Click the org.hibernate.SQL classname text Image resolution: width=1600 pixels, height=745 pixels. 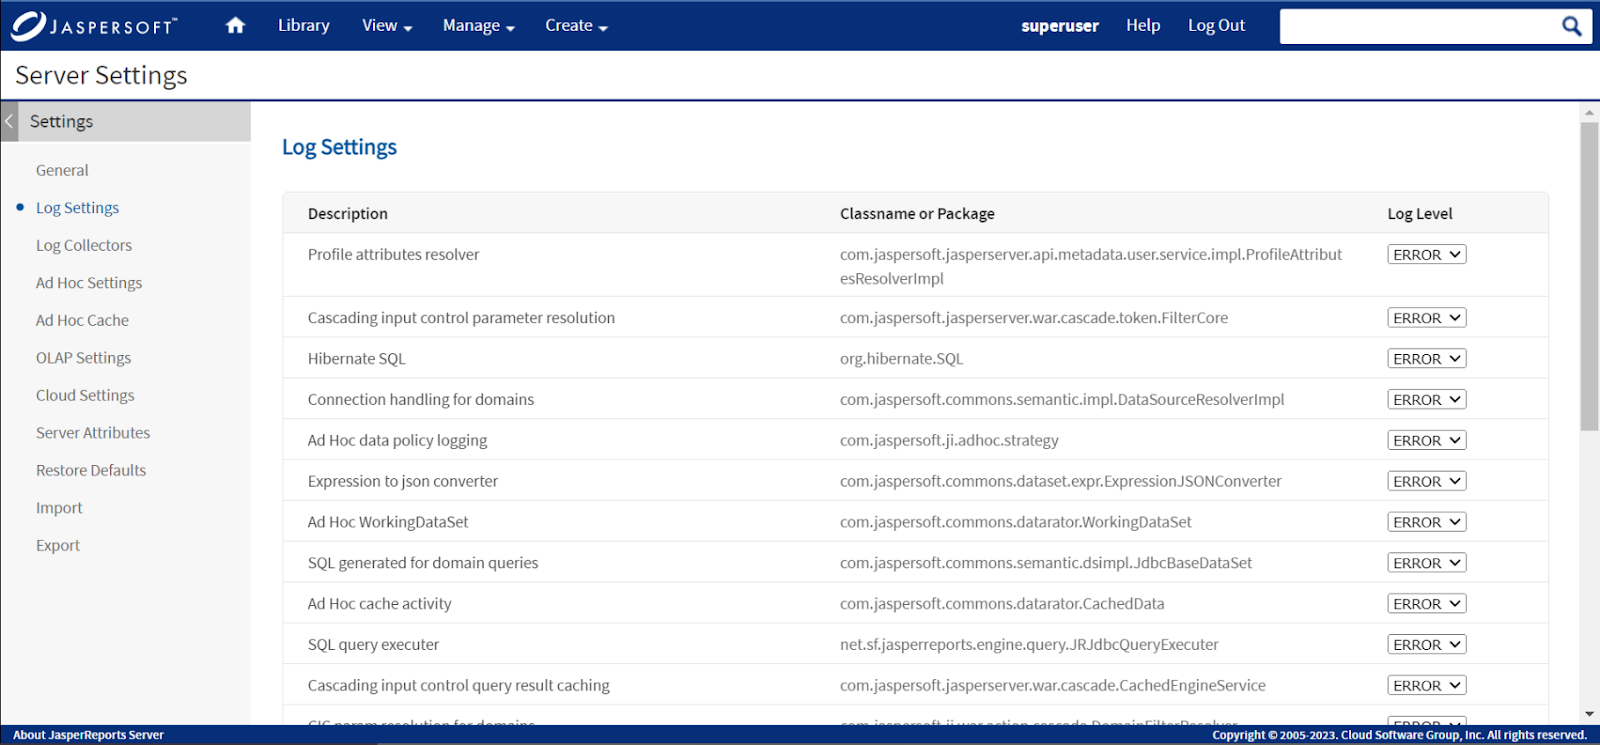[x=902, y=359]
